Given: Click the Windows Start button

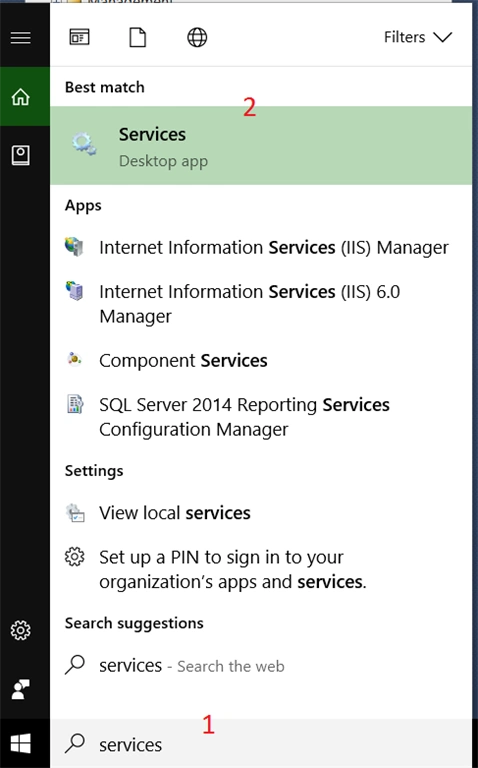Looking at the screenshot, I should [x=21, y=744].
